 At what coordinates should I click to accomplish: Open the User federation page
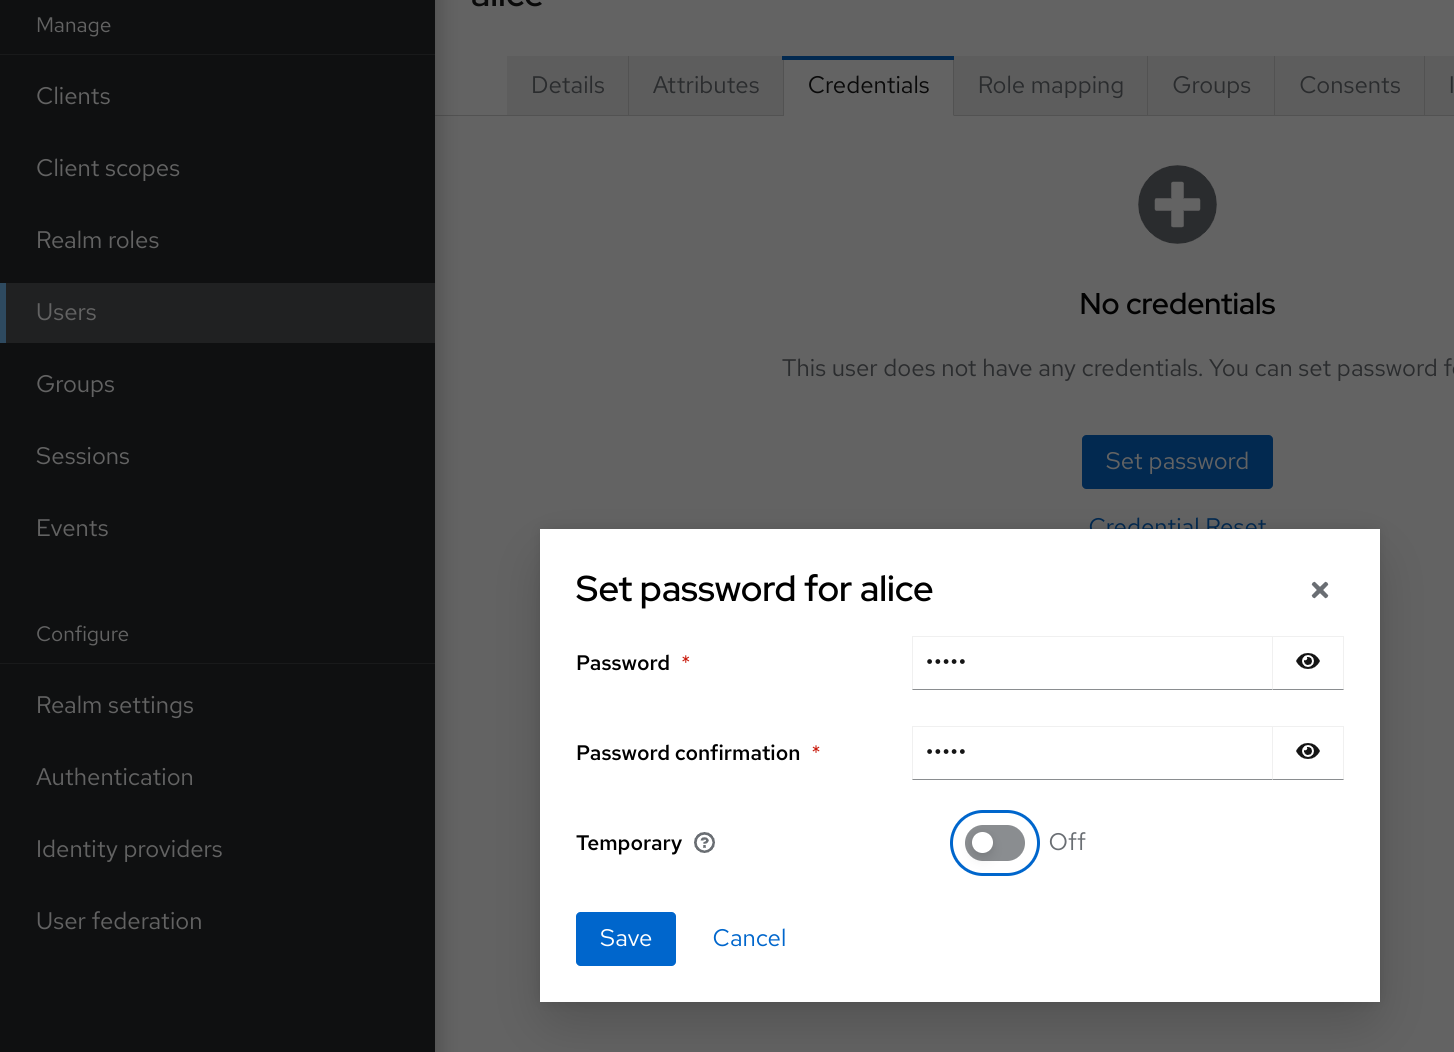(x=119, y=921)
